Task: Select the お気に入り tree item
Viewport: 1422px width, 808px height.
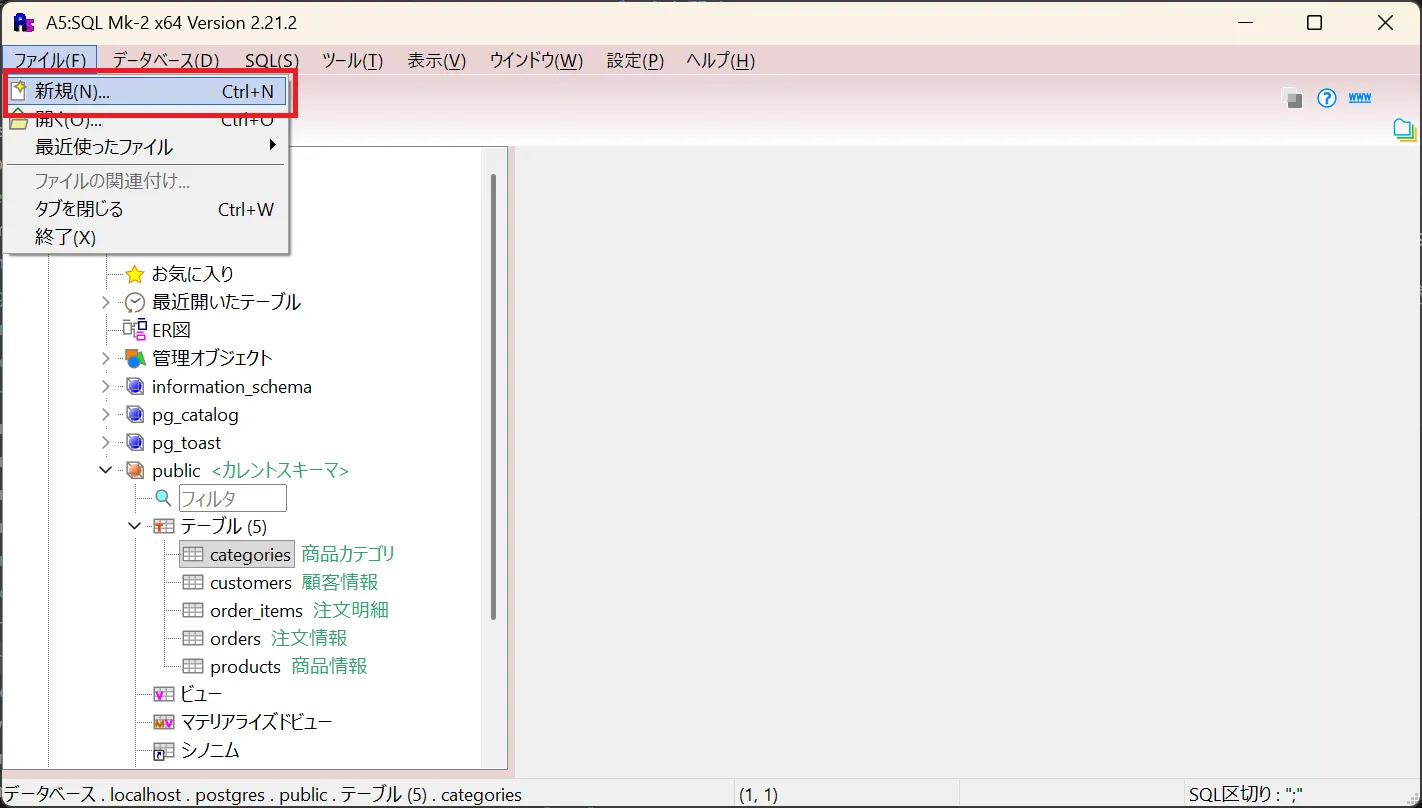Action: pyautogui.click(x=193, y=274)
